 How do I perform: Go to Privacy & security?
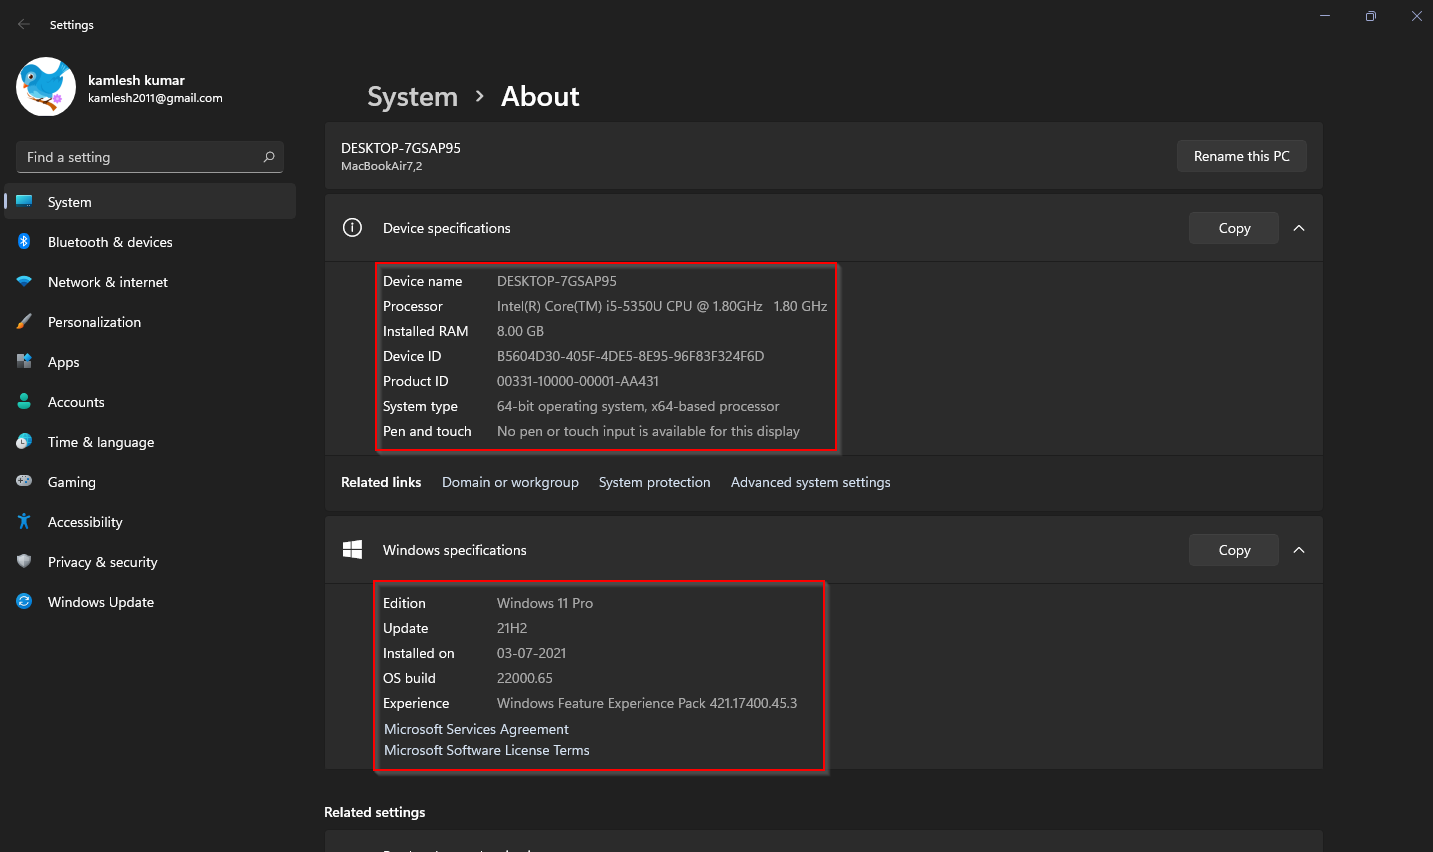[150, 562]
